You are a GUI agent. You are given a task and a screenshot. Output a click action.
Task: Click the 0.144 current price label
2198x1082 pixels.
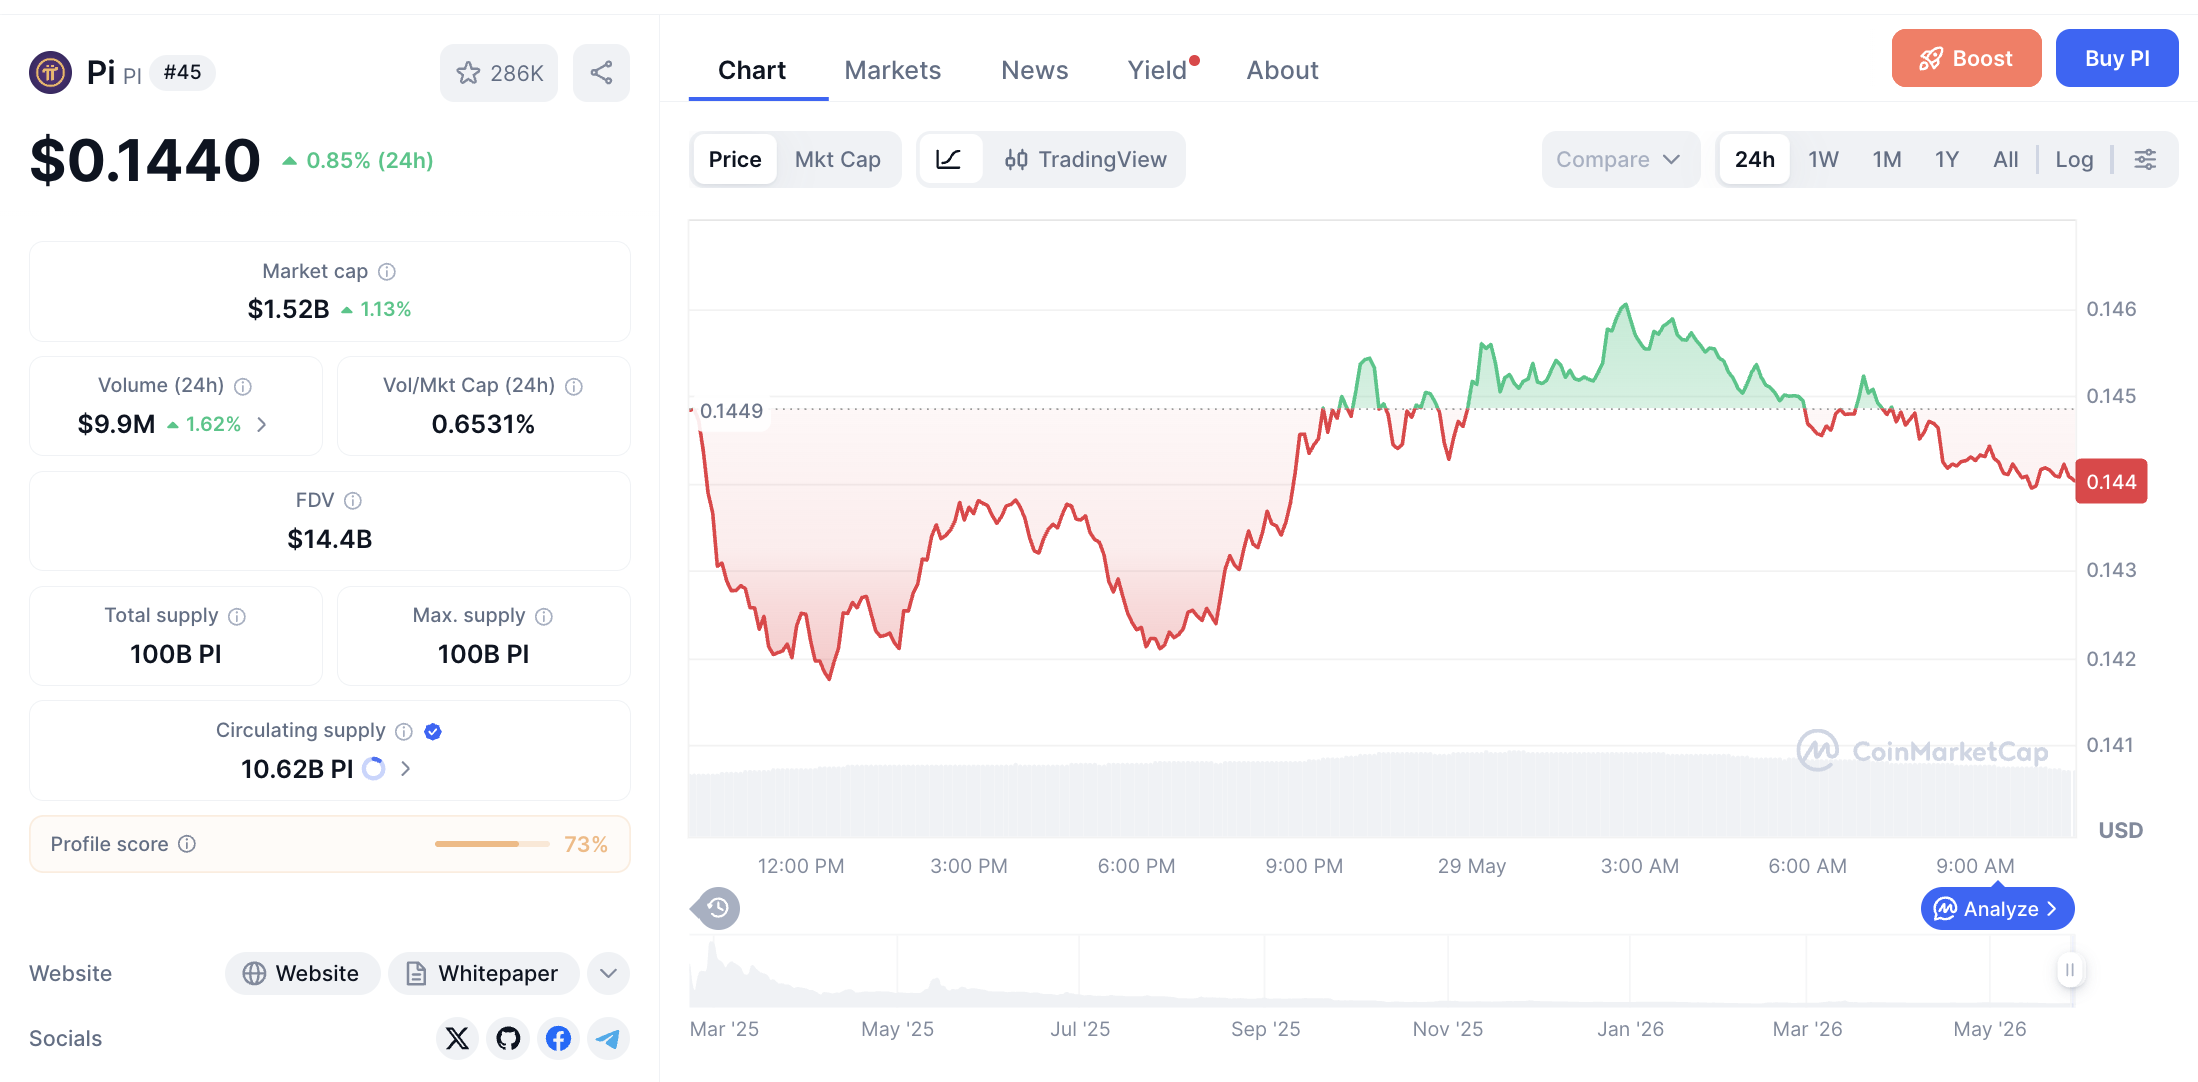point(2111,482)
